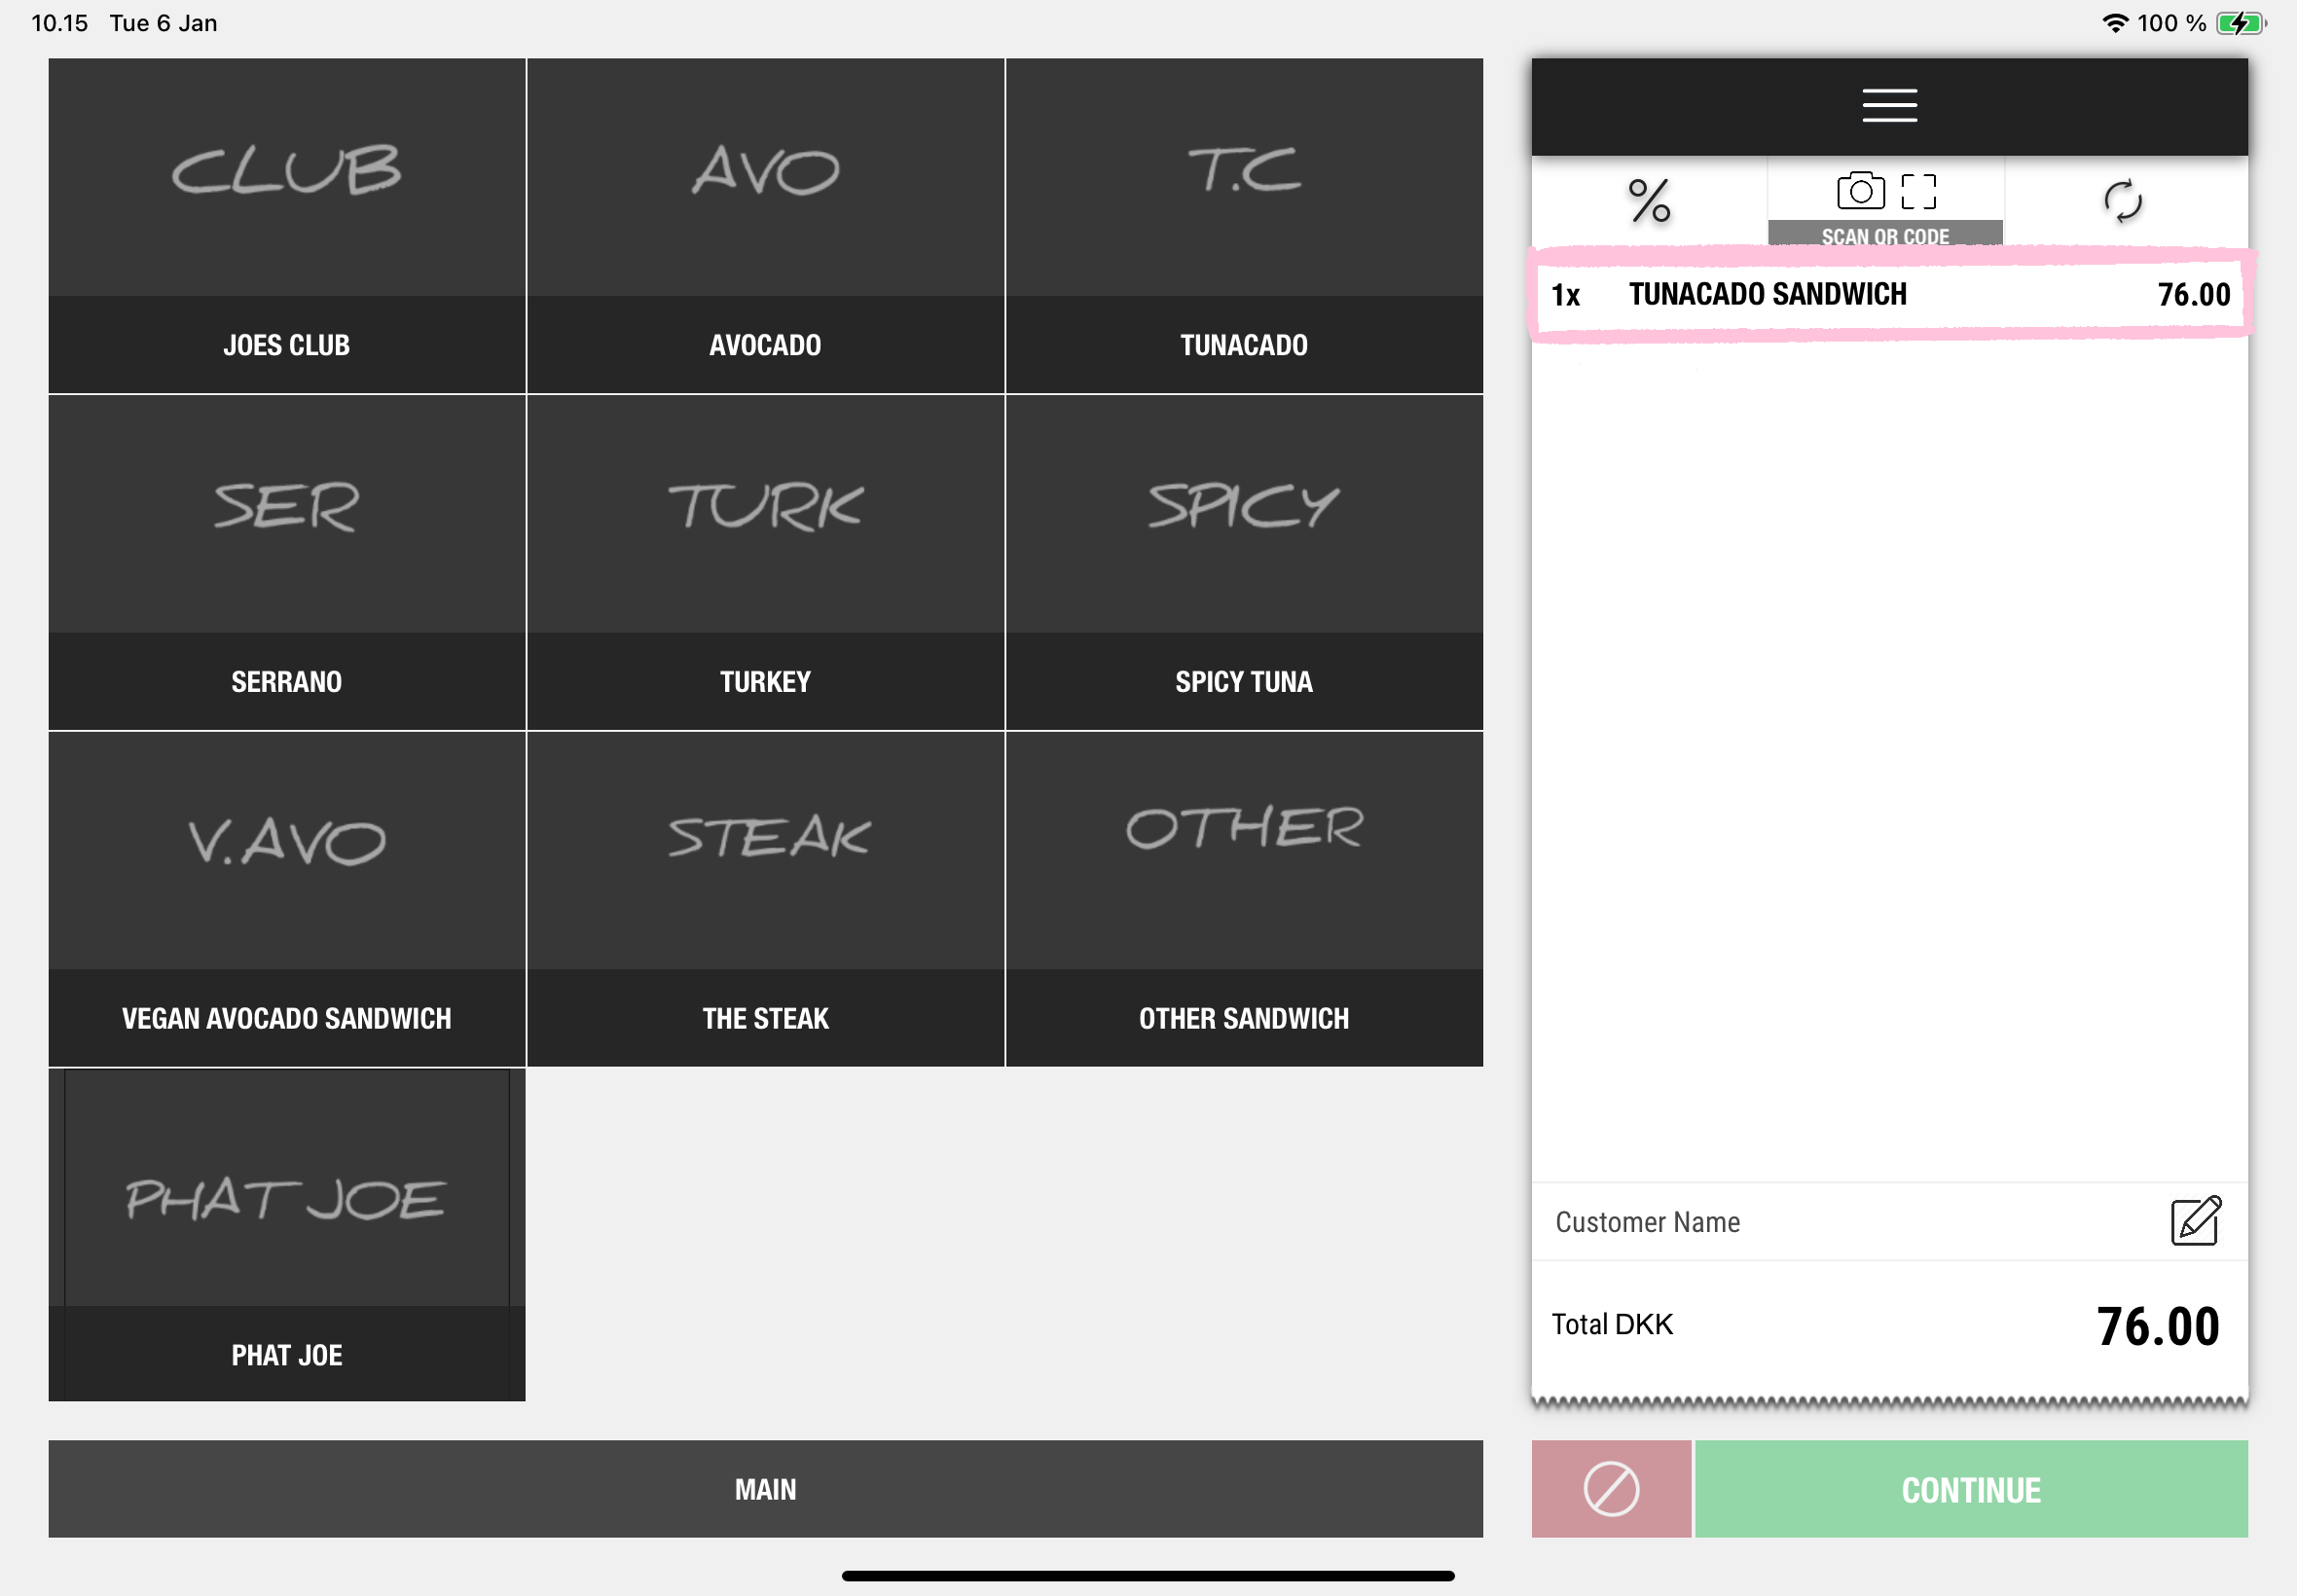Viewport: 2297px width, 1596px height.
Task: Click the QR frame scan icon
Action: tap(1917, 191)
